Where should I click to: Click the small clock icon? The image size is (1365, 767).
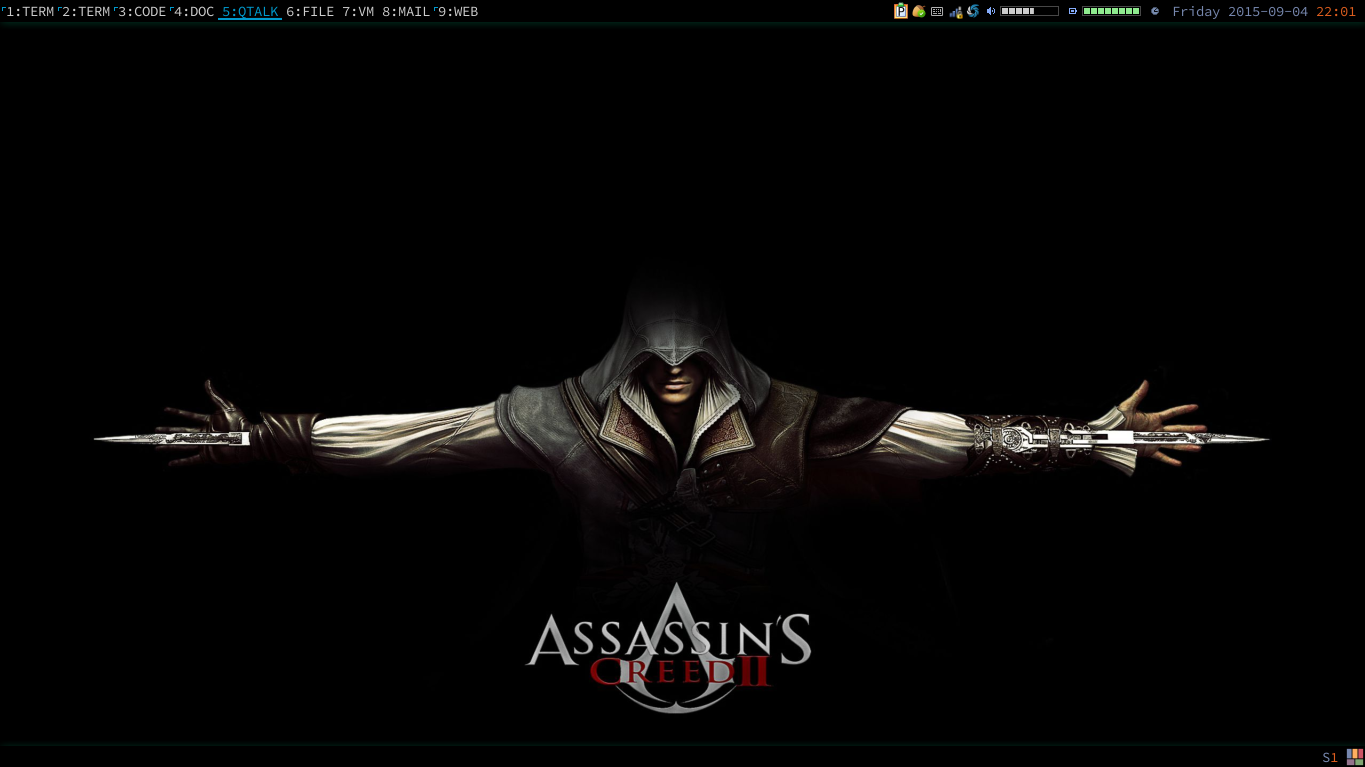[x=1155, y=12]
